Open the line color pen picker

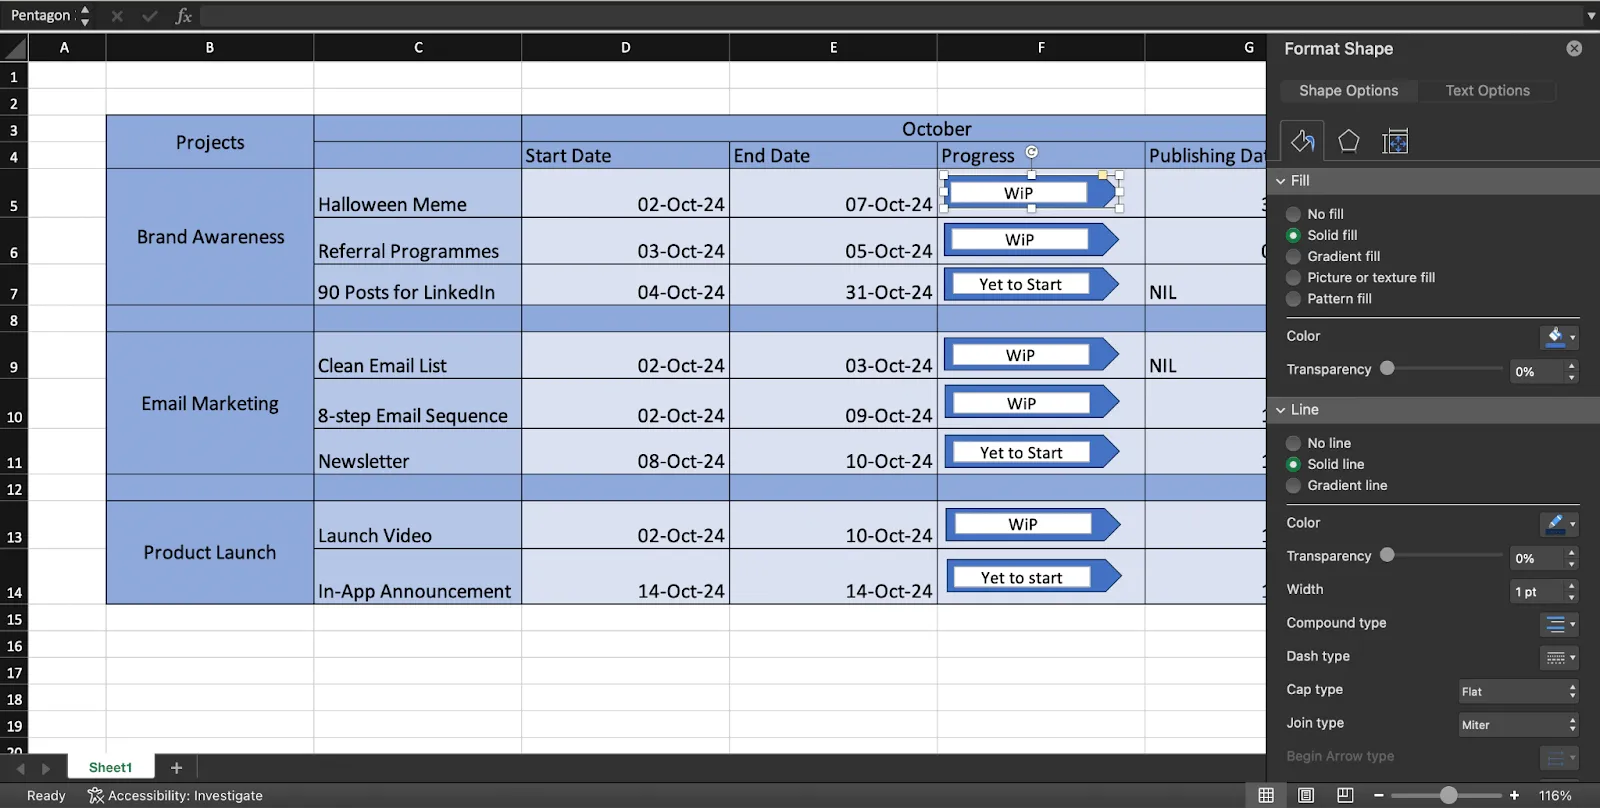tap(1559, 524)
